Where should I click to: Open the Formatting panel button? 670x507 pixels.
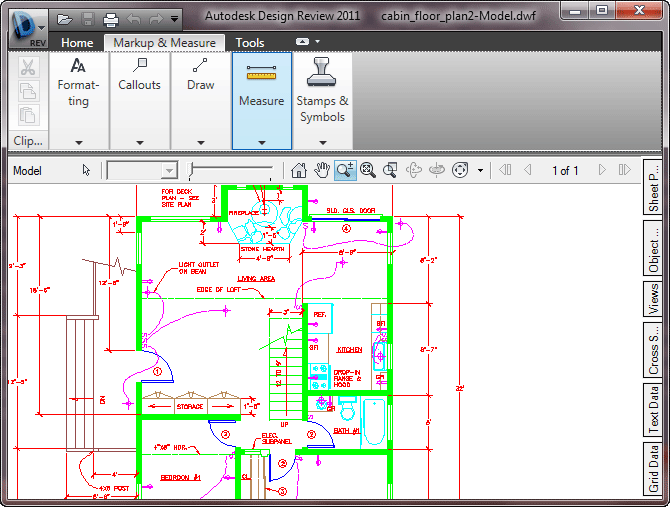coord(79,82)
